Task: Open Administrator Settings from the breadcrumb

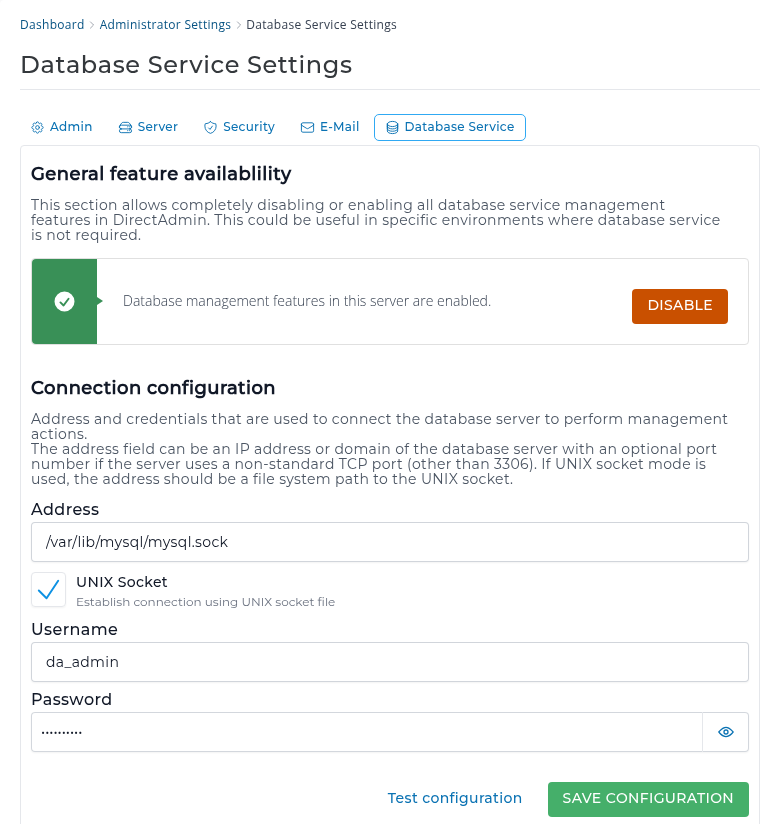Action: tap(165, 24)
